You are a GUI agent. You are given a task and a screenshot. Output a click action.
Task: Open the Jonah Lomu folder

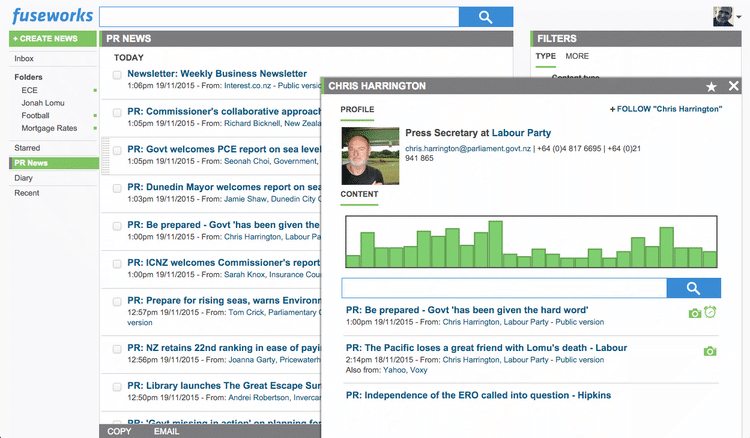tap(43, 103)
